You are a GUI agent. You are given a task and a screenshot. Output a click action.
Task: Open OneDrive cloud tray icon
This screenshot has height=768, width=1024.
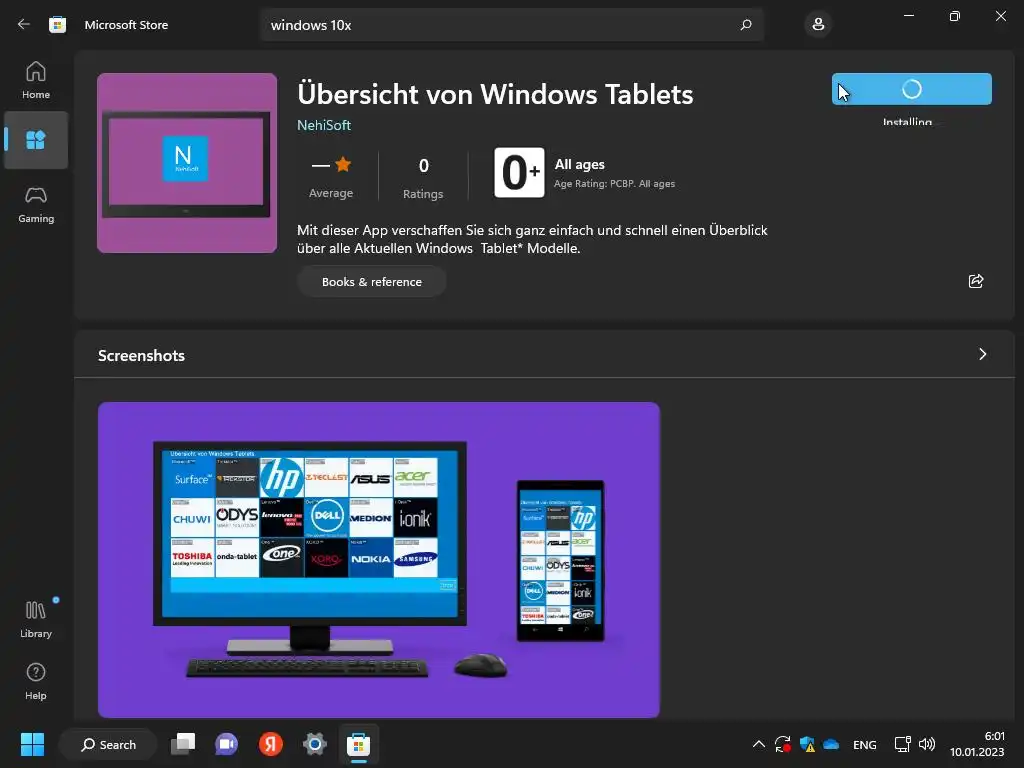coord(831,744)
